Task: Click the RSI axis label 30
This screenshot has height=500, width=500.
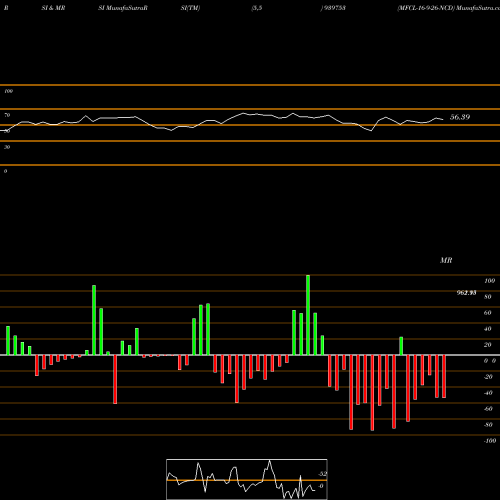Action: [x=7, y=147]
